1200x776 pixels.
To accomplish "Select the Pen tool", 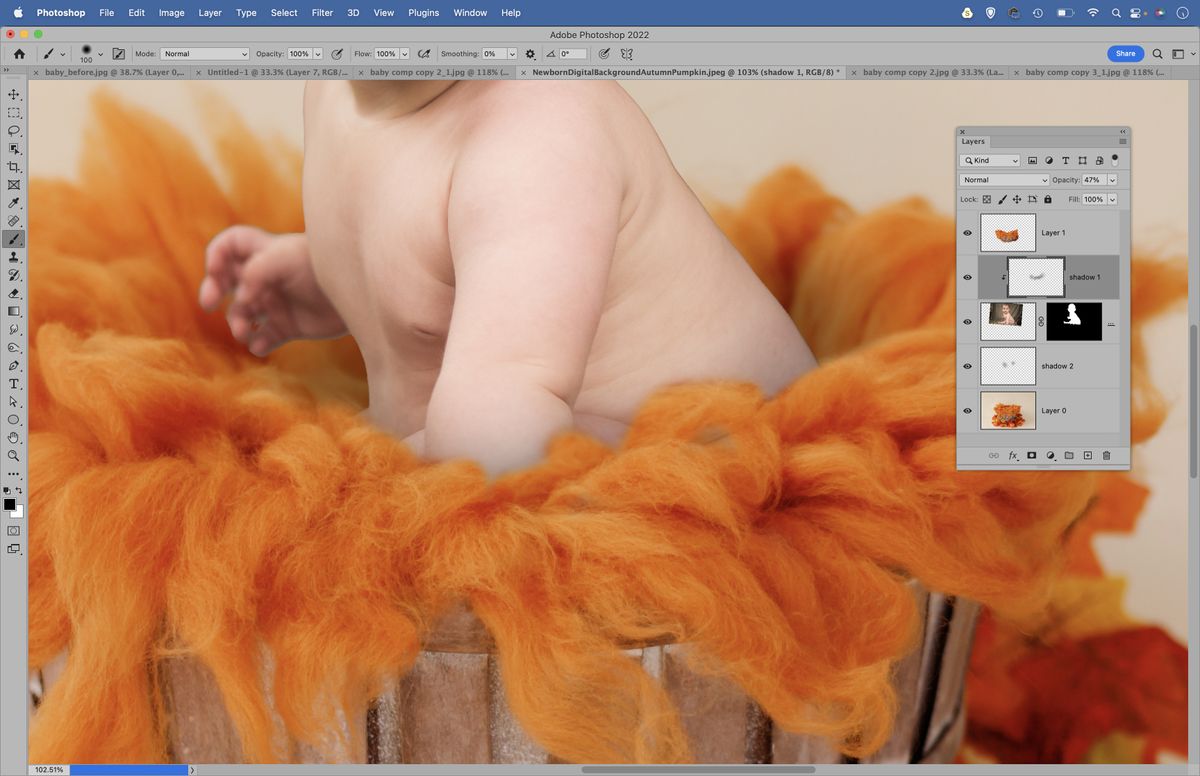I will point(14,366).
